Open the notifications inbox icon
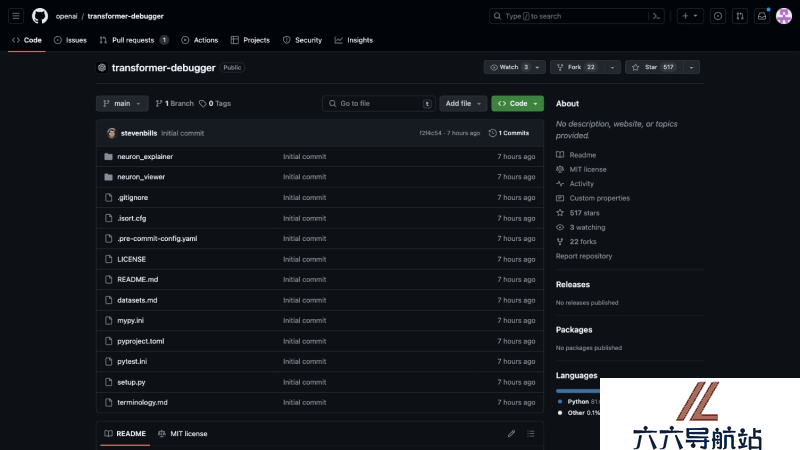 click(762, 16)
